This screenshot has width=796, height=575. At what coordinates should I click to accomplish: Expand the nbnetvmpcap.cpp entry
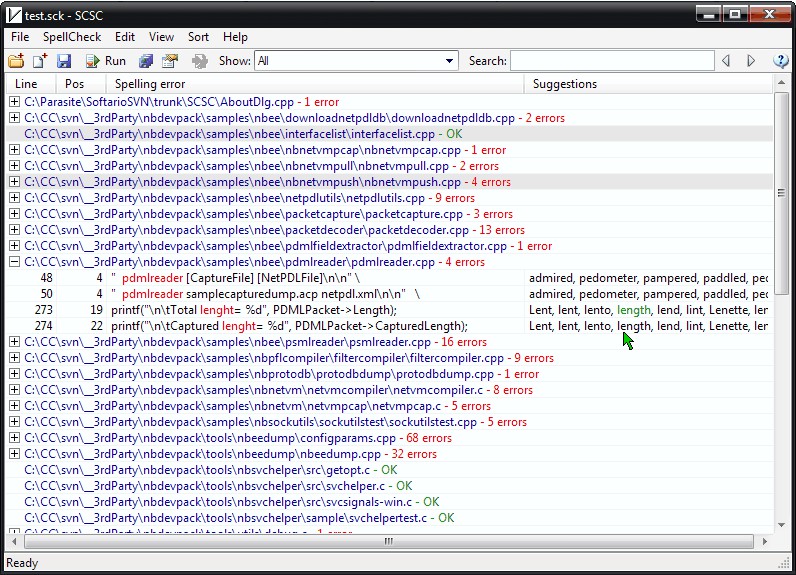click(x=15, y=150)
